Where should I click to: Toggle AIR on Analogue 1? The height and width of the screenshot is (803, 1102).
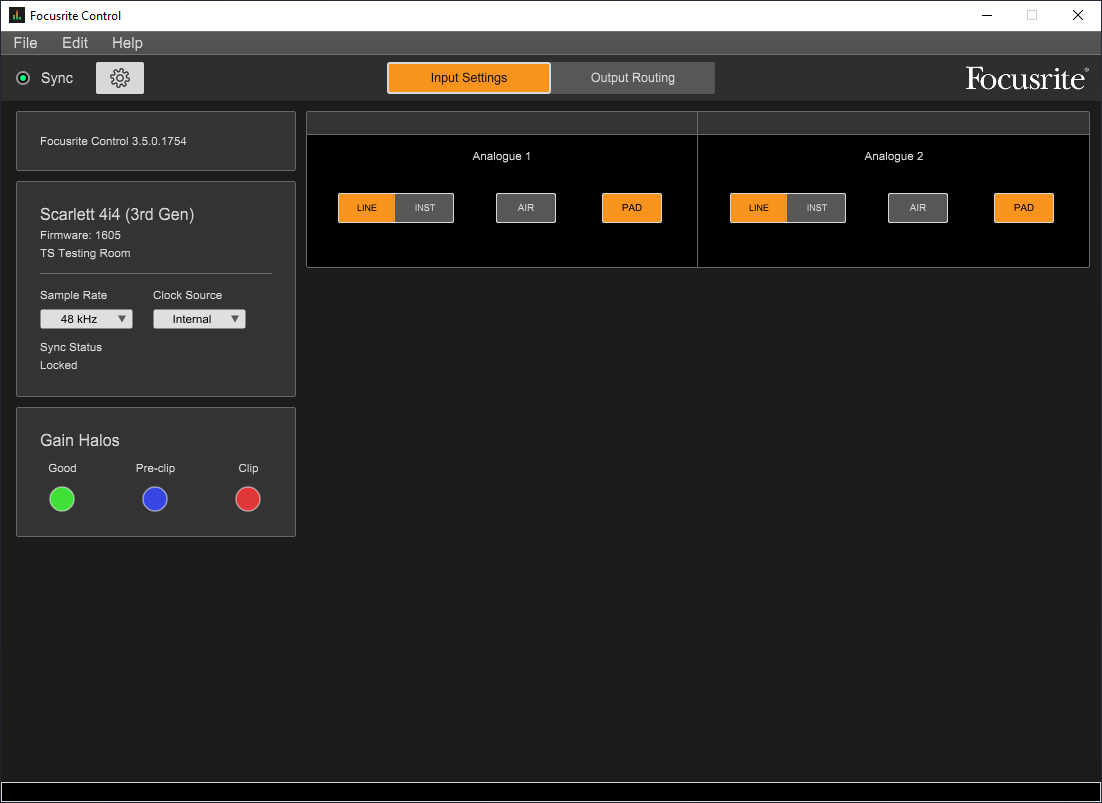tap(526, 208)
